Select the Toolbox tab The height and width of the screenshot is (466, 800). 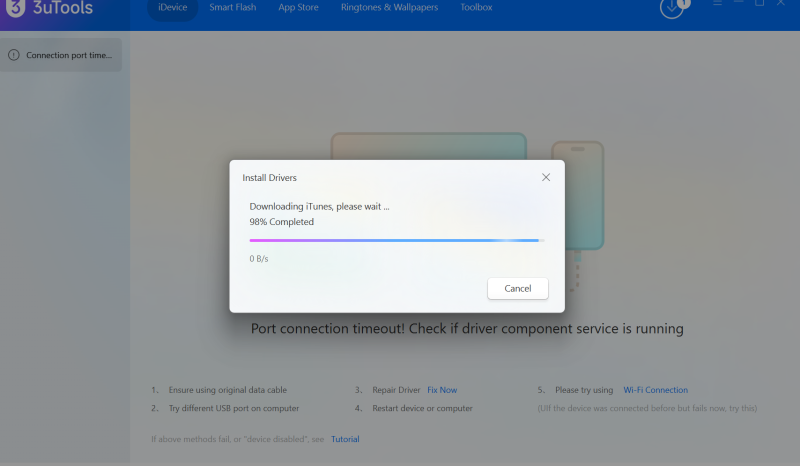click(476, 8)
